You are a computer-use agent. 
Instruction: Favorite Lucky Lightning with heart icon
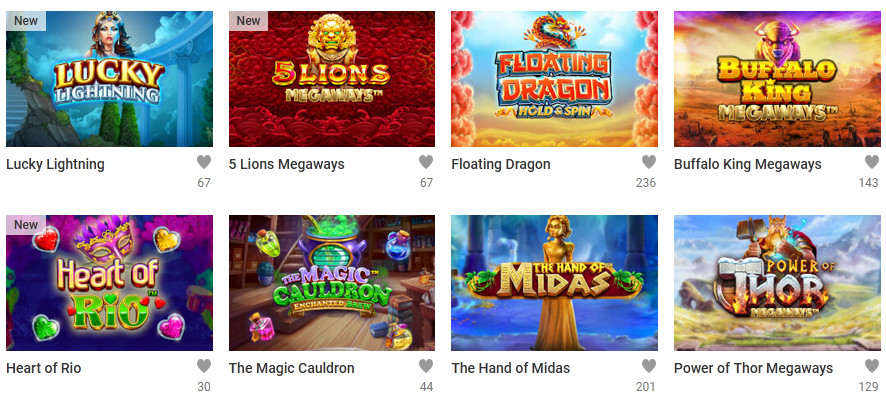tap(204, 162)
